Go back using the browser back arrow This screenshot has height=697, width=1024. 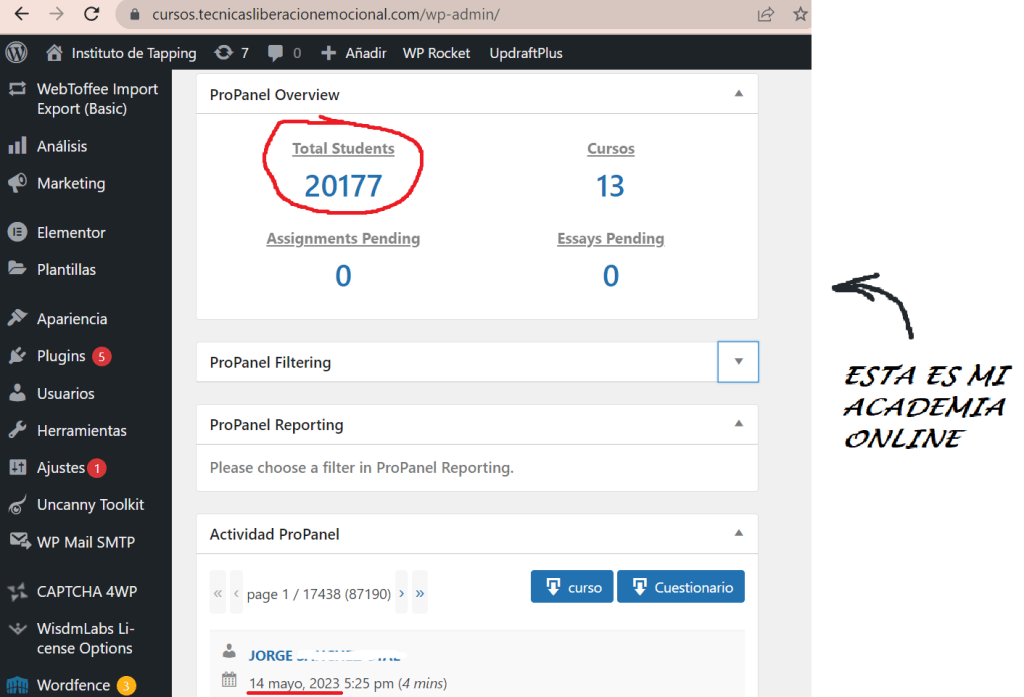(22, 14)
